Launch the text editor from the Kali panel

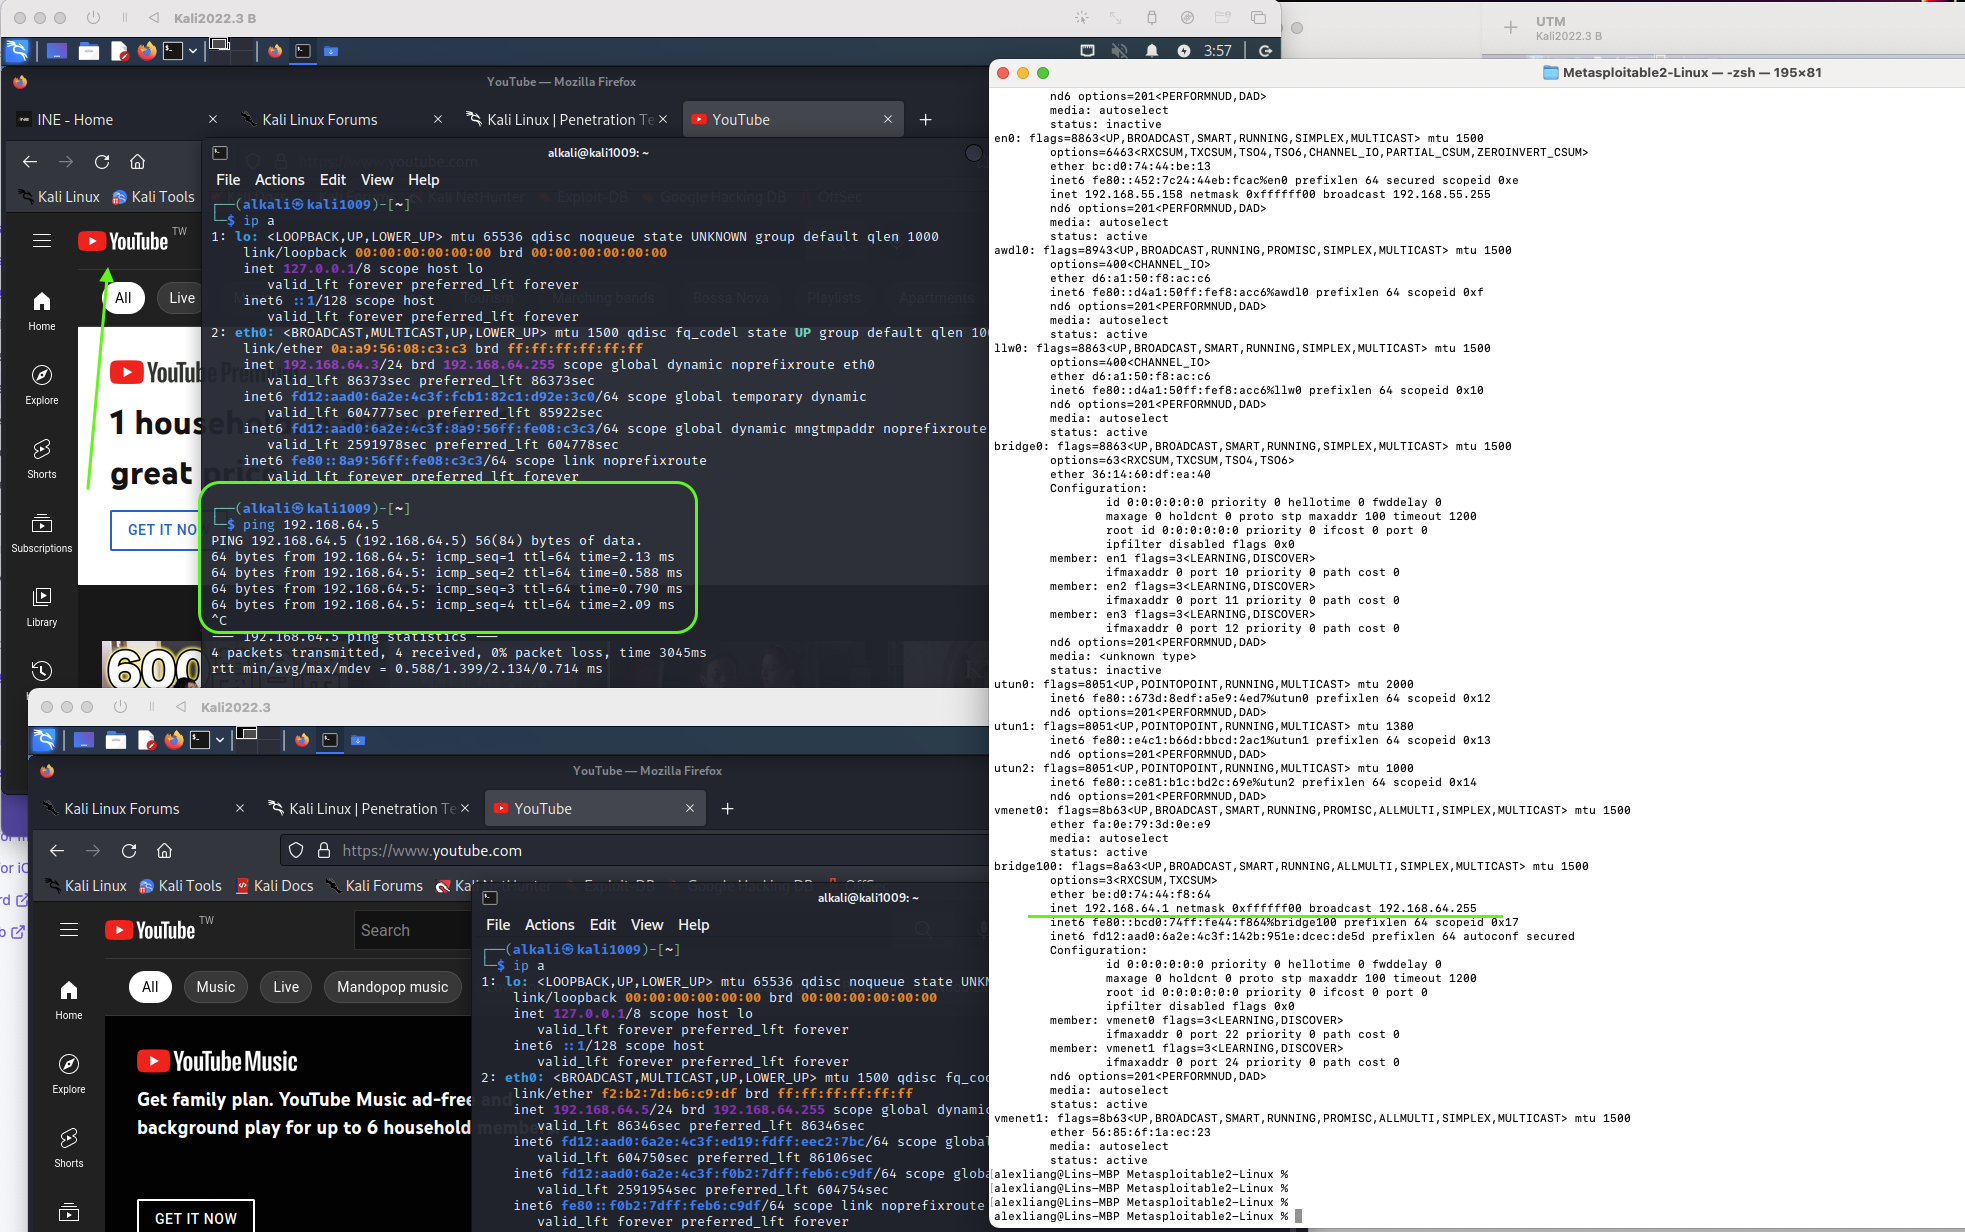pos(120,51)
